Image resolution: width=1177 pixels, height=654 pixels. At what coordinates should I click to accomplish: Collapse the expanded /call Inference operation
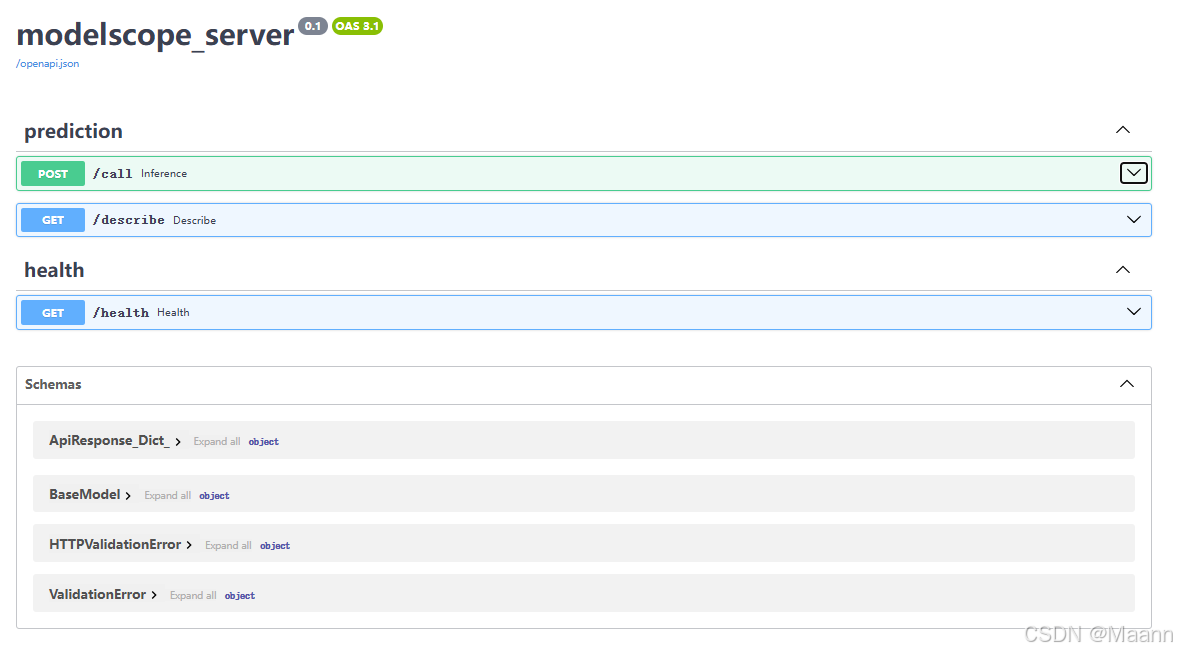point(1133,172)
